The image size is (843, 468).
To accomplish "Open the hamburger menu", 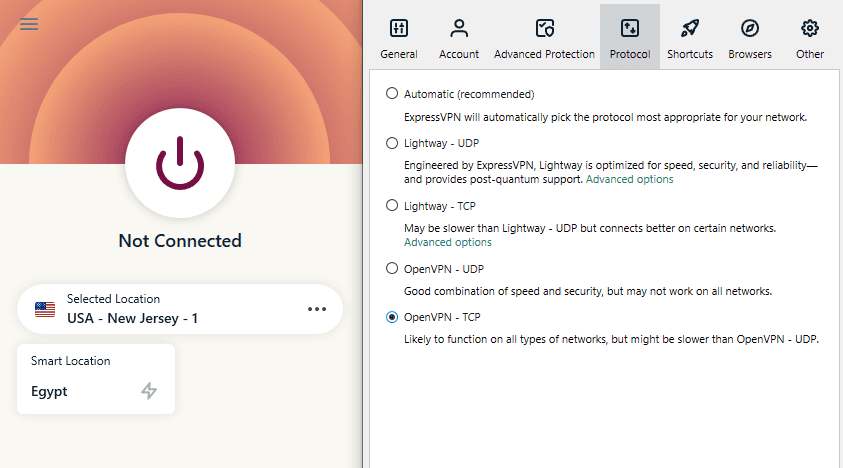I will [29, 24].
